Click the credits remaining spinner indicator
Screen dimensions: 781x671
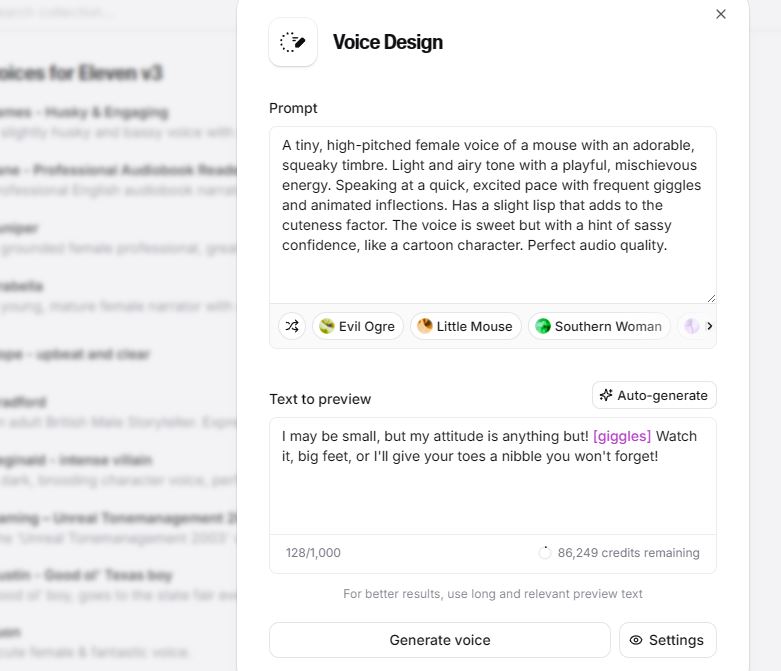[545, 552]
